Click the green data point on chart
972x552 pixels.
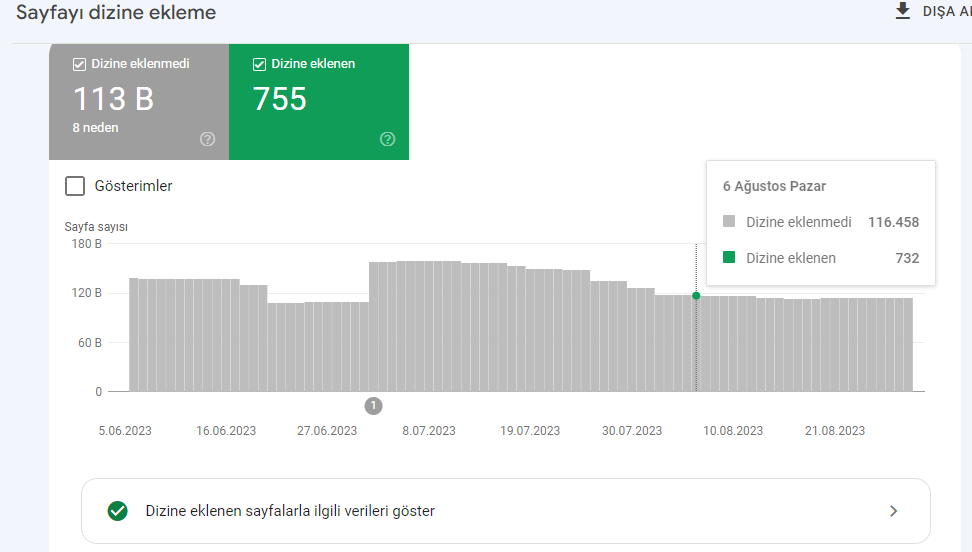pos(696,296)
